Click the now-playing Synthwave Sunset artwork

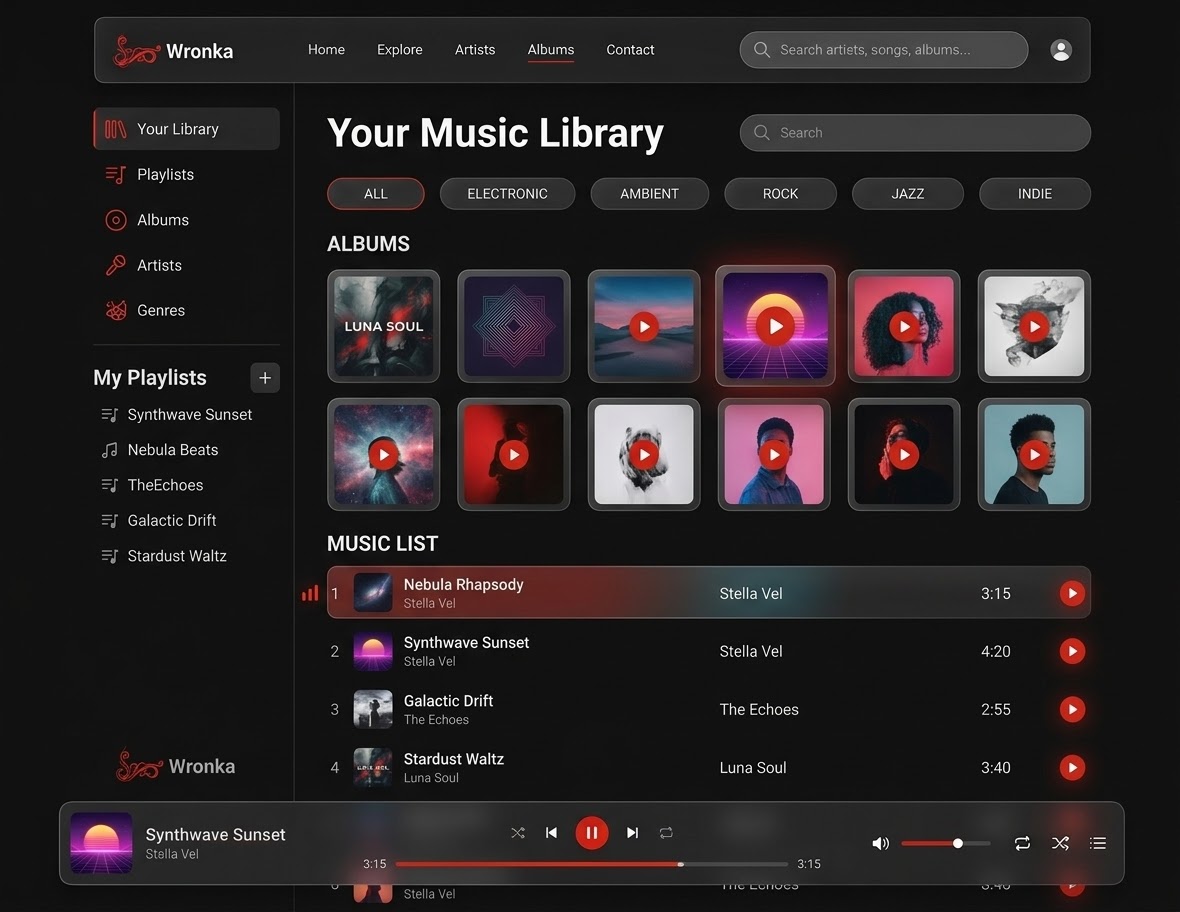click(x=101, y=843)
